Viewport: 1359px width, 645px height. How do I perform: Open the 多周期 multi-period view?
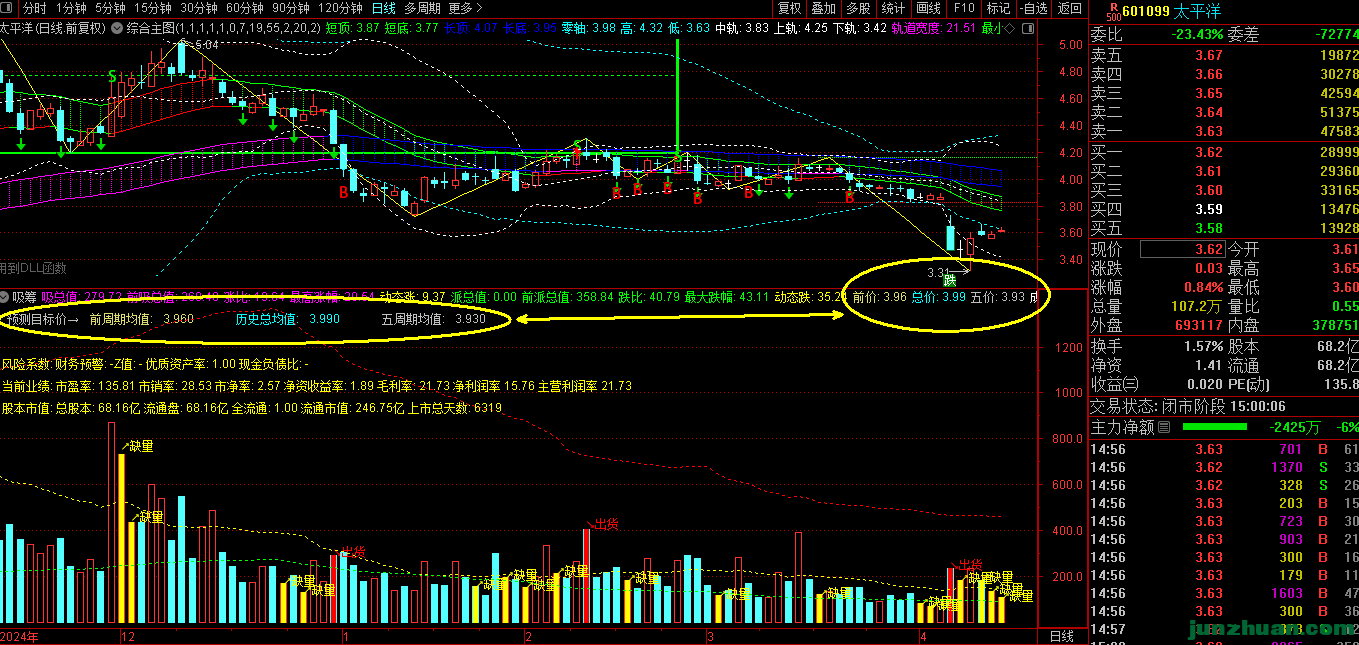click(422, 8)
